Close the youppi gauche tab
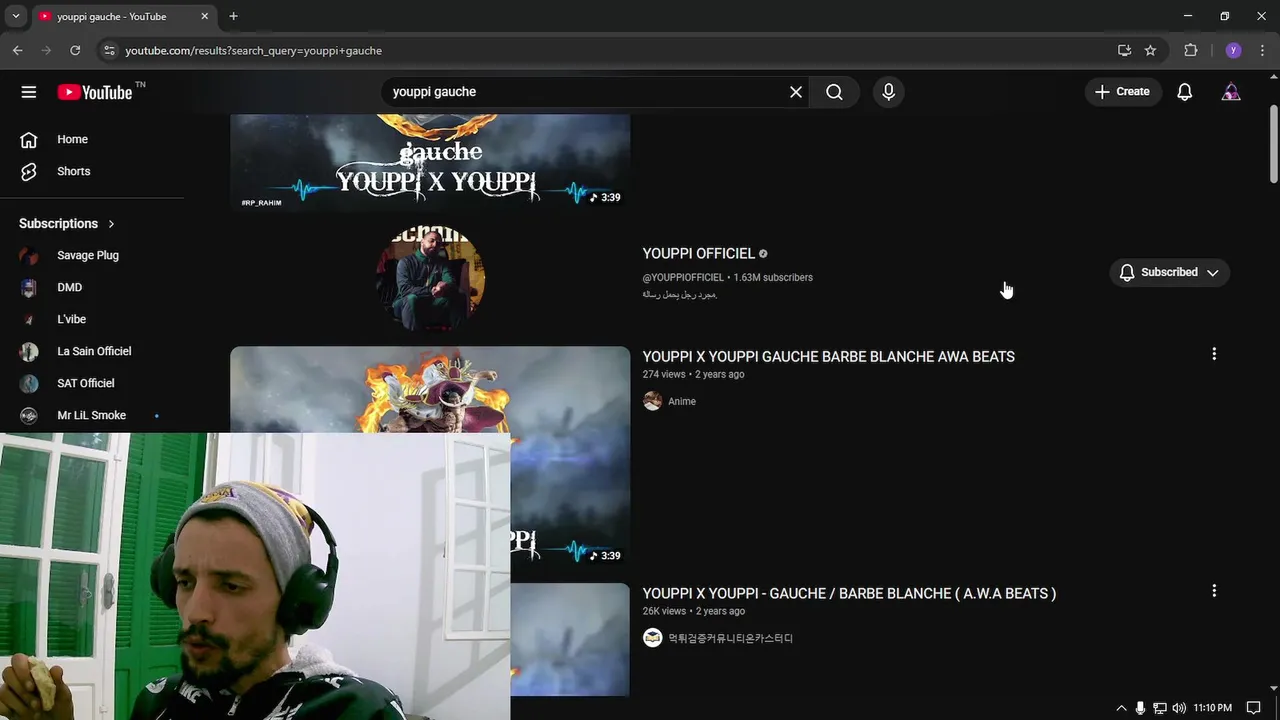The height and width of the screenshot is (720, 1280). (205, 16)
